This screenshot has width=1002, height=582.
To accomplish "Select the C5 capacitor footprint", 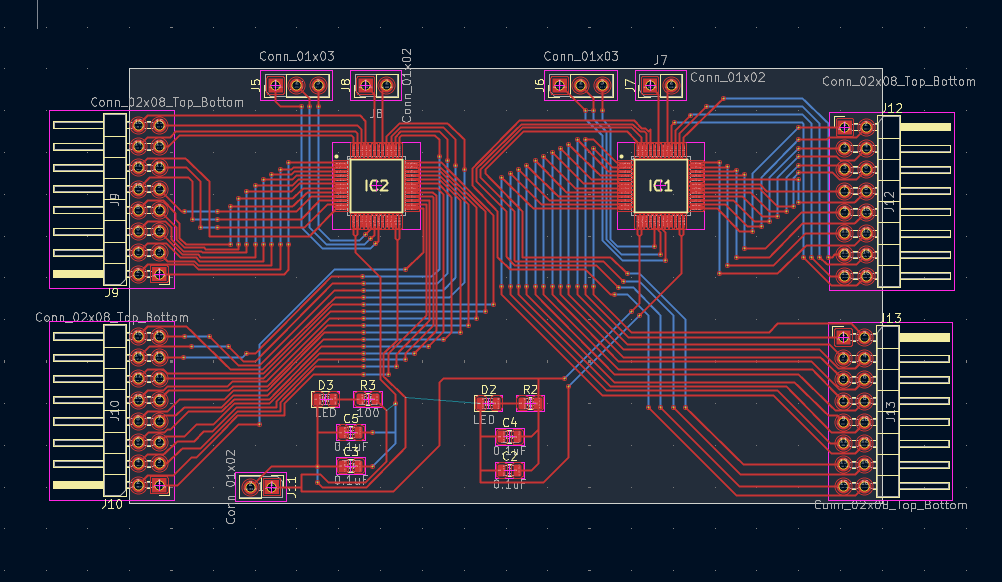I will [351, 433].
